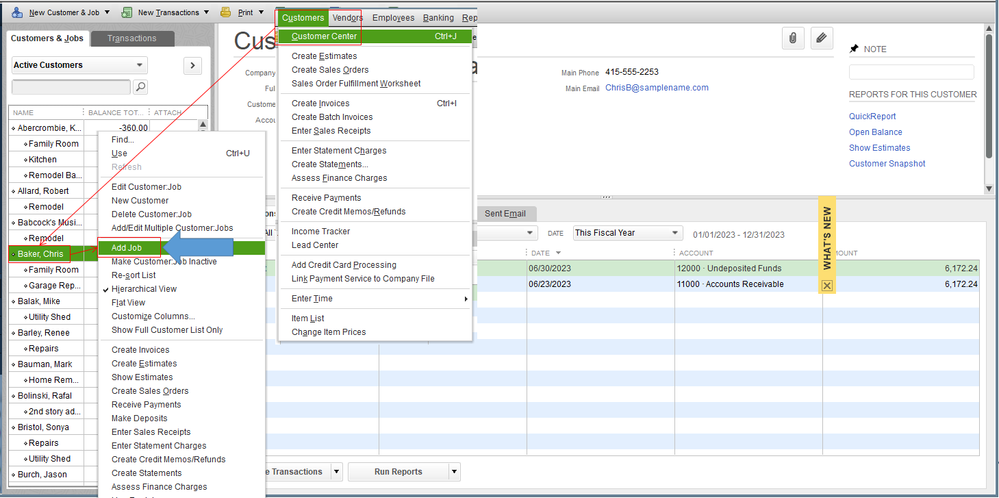The height and width of the screenshot is (498, 999).
Task: Expand the customer list pane arrow button
Action: [x=192, y=65]
